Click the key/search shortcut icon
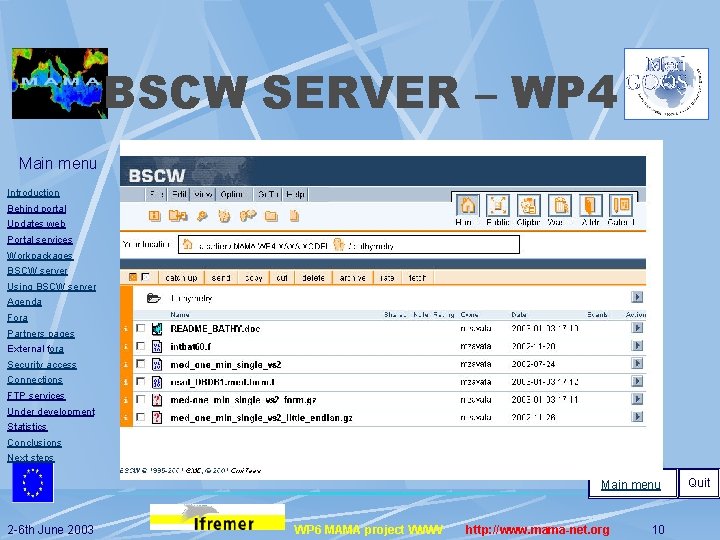 pos(202,216)
